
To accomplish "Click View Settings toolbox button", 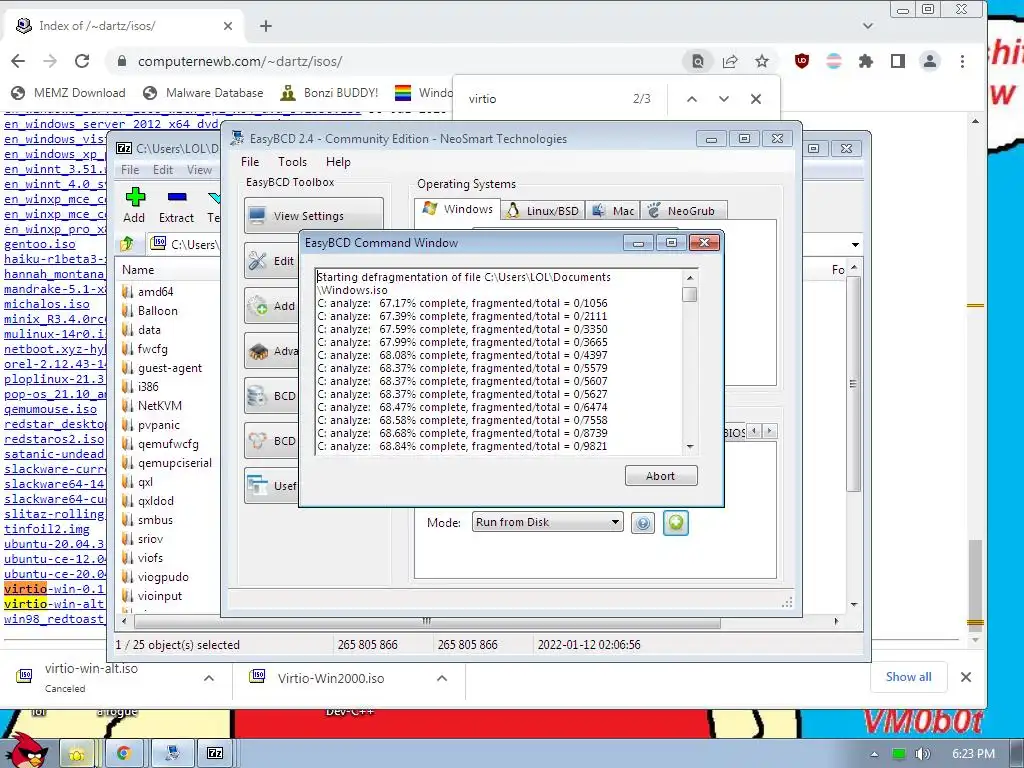I will [x=313, y=216].
